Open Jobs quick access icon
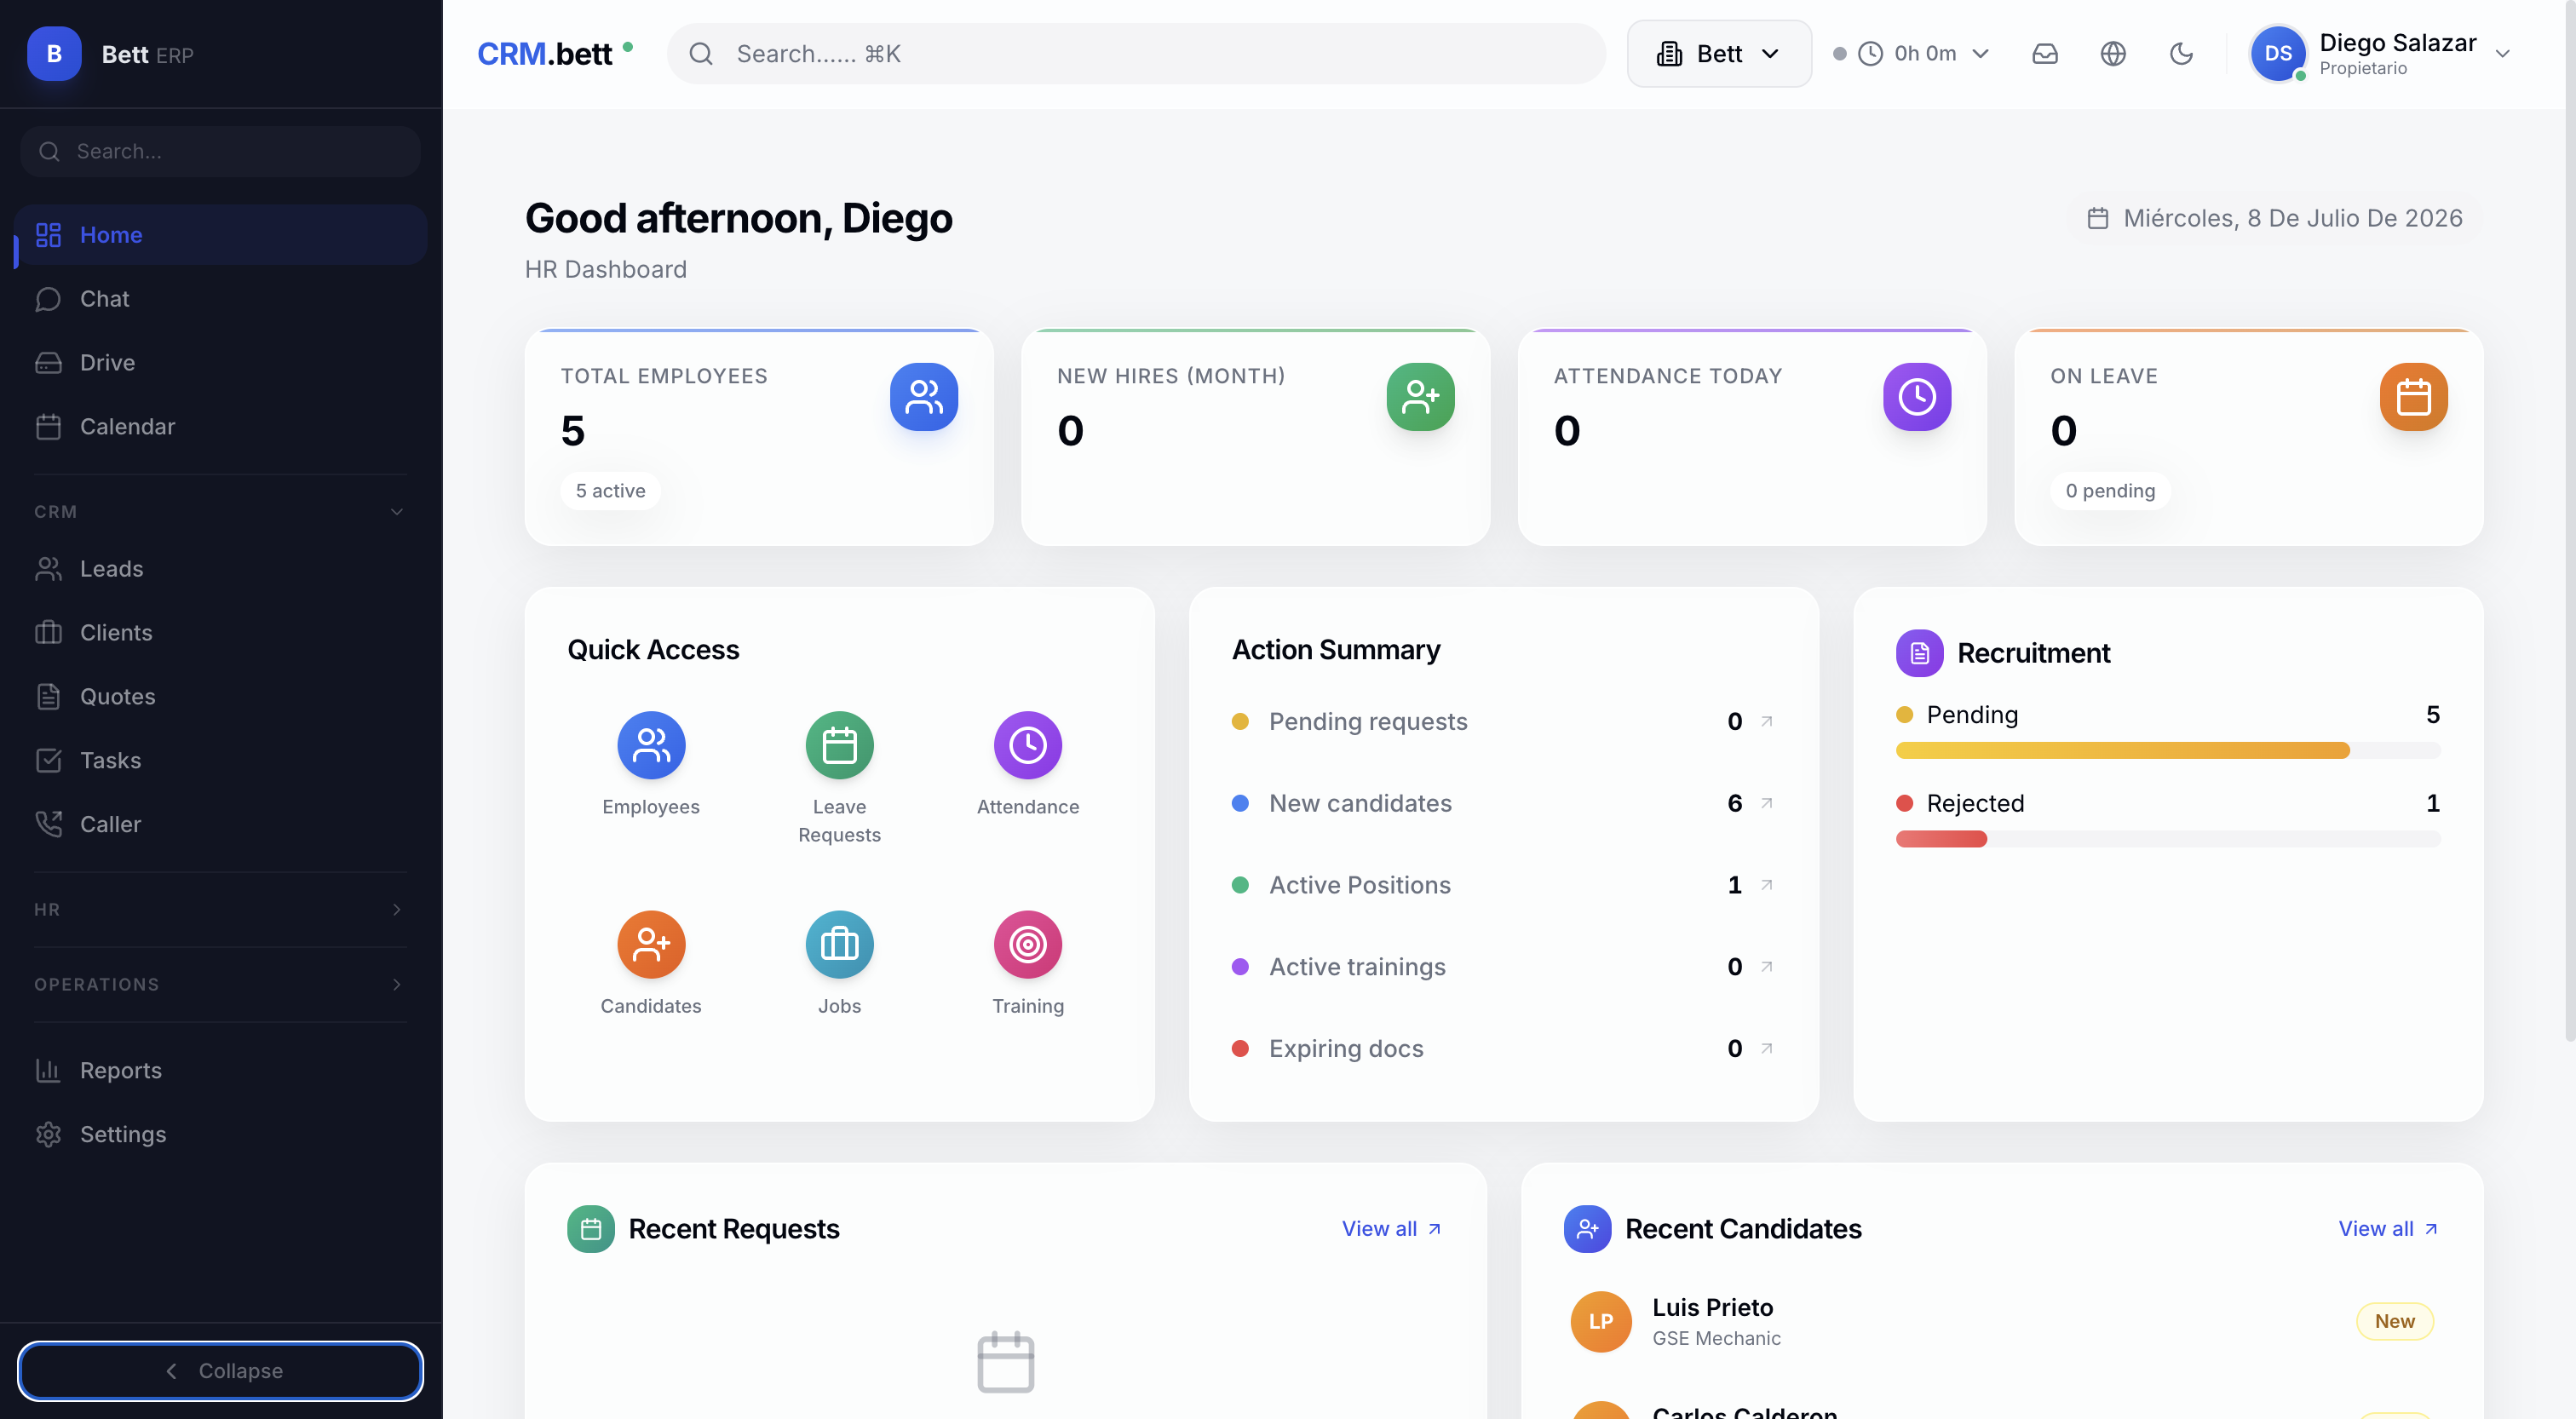 pyautogui.click(x=839, y=944)
